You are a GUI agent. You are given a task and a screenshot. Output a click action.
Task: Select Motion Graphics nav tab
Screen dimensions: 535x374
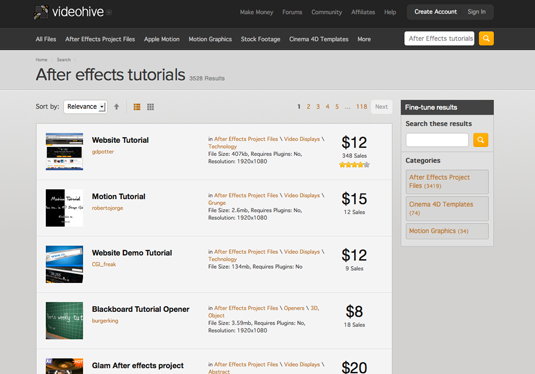point(210,39)
